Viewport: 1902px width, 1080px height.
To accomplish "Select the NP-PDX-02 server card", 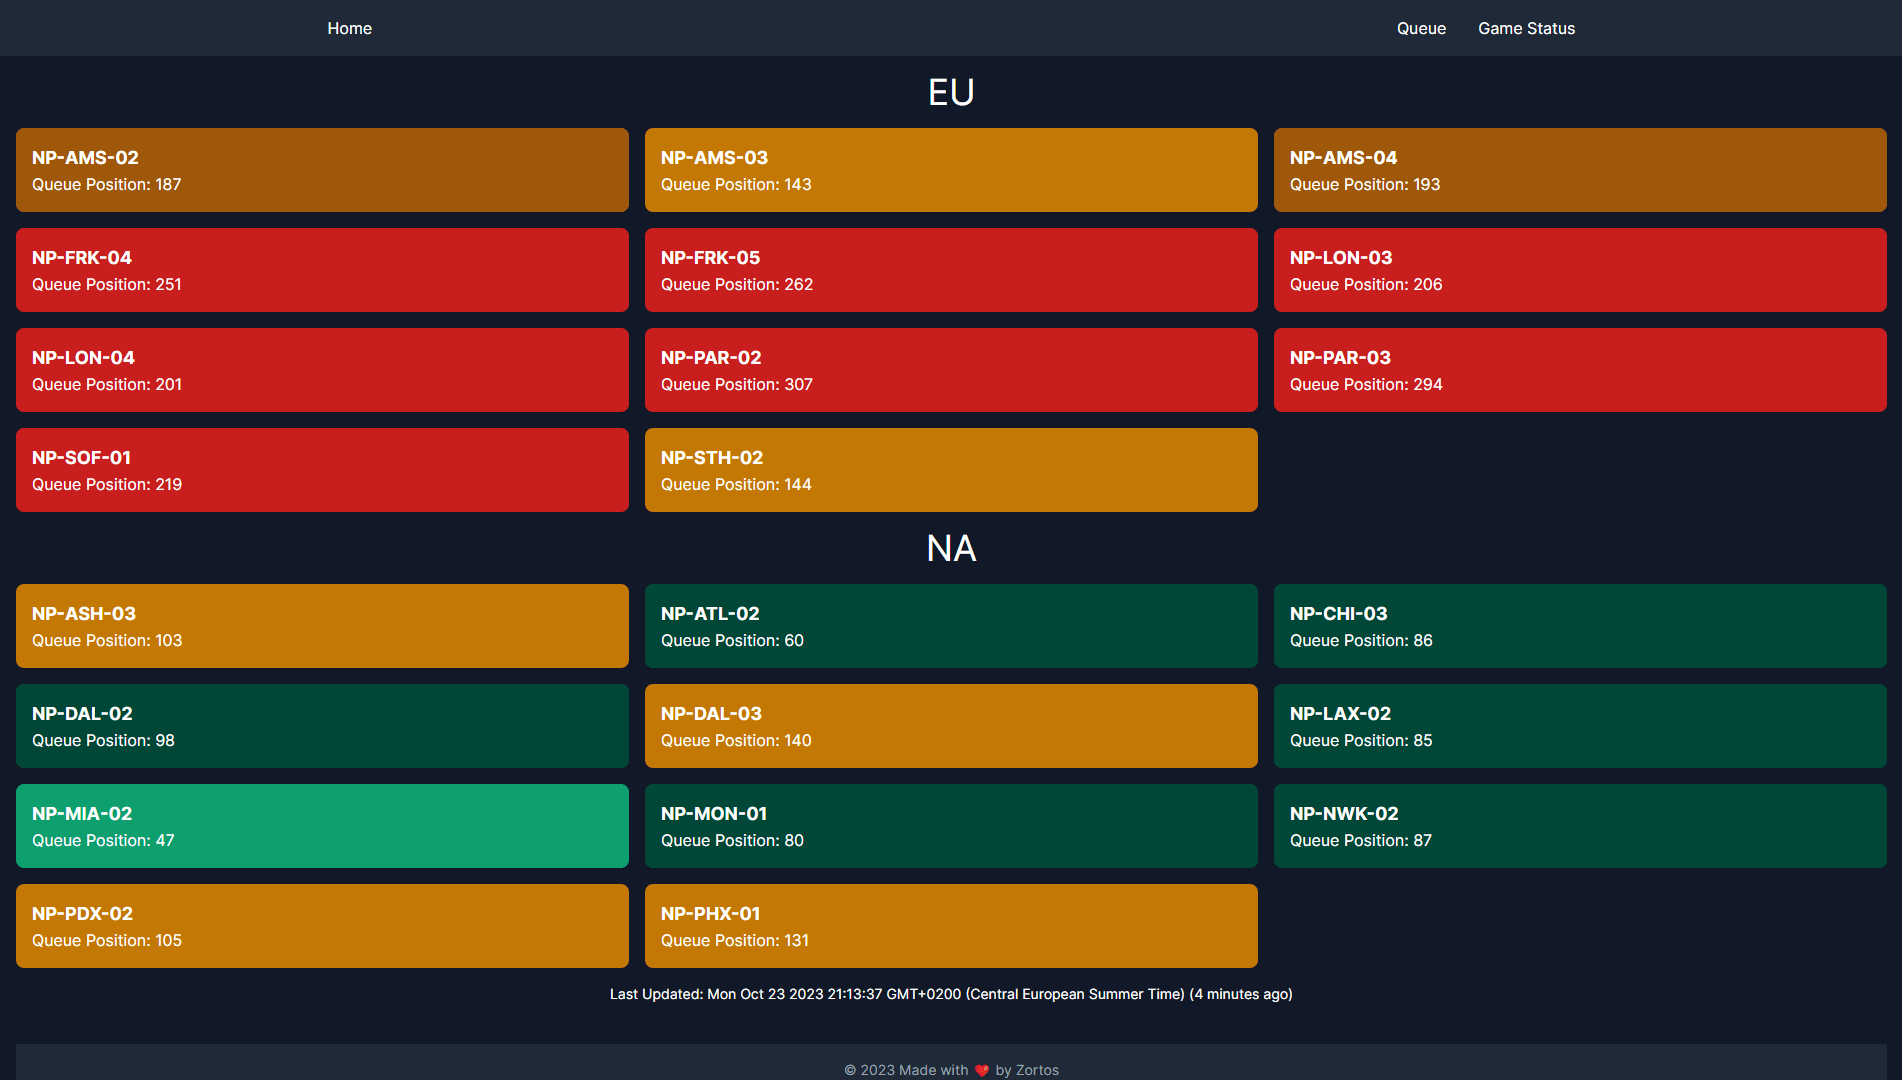I will (322, 926).
